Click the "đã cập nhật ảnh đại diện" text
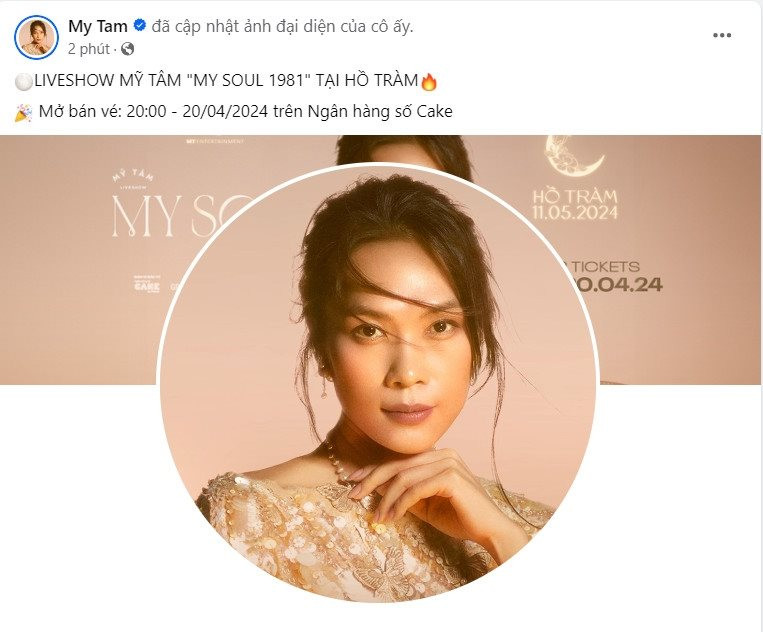This screenshot has height=632, width=763. pyautogui.click(x=282, y=26)
